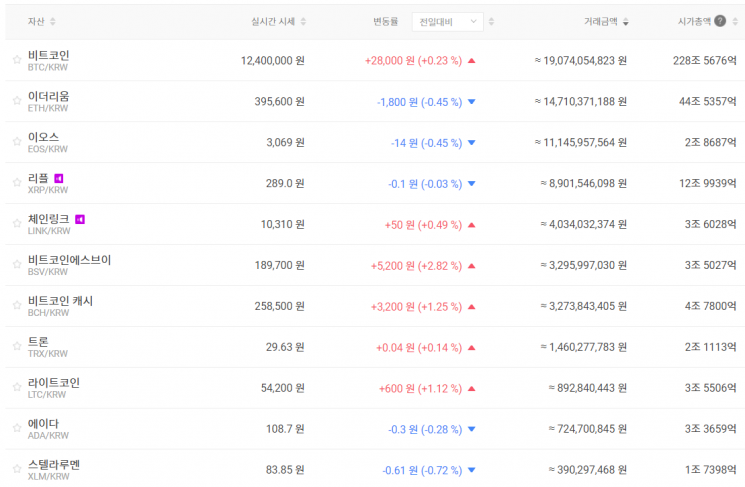Sort by 시가총액 using its sort arrows
The height and width of the screenshot is (487, 745).
tap(735, 21)
